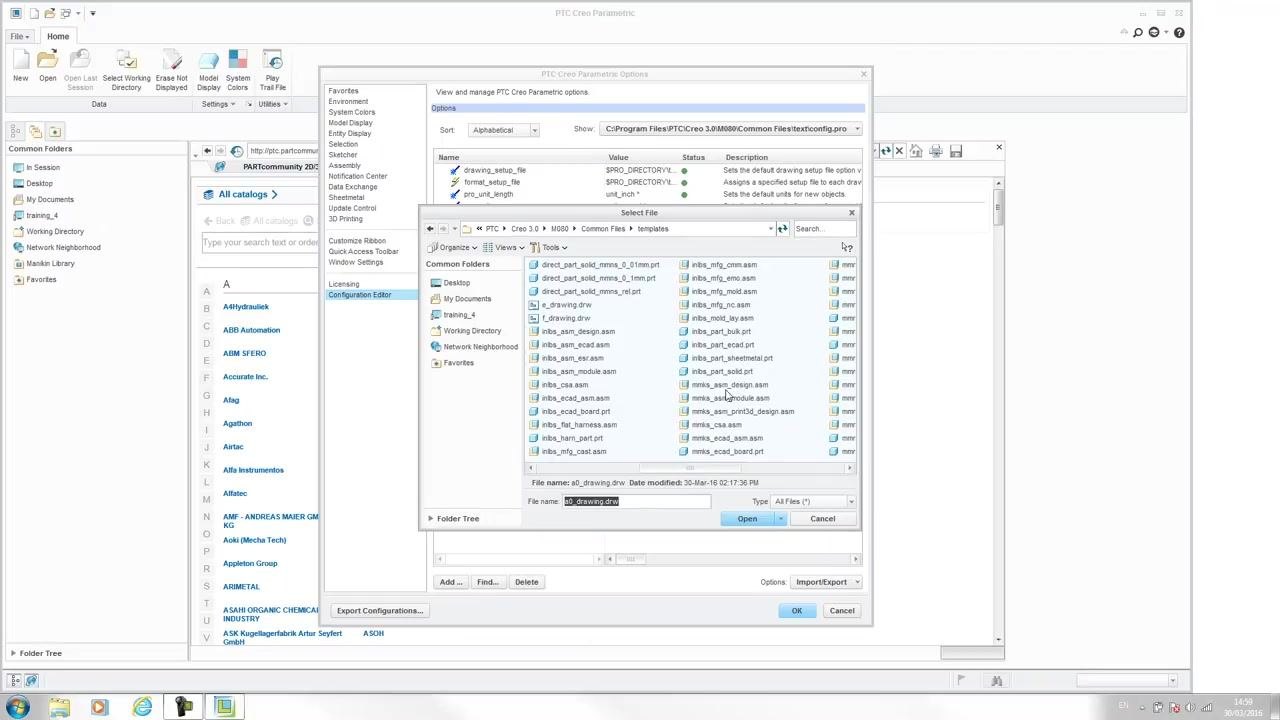Click the browser history icon beside address bar

(237, 151)
